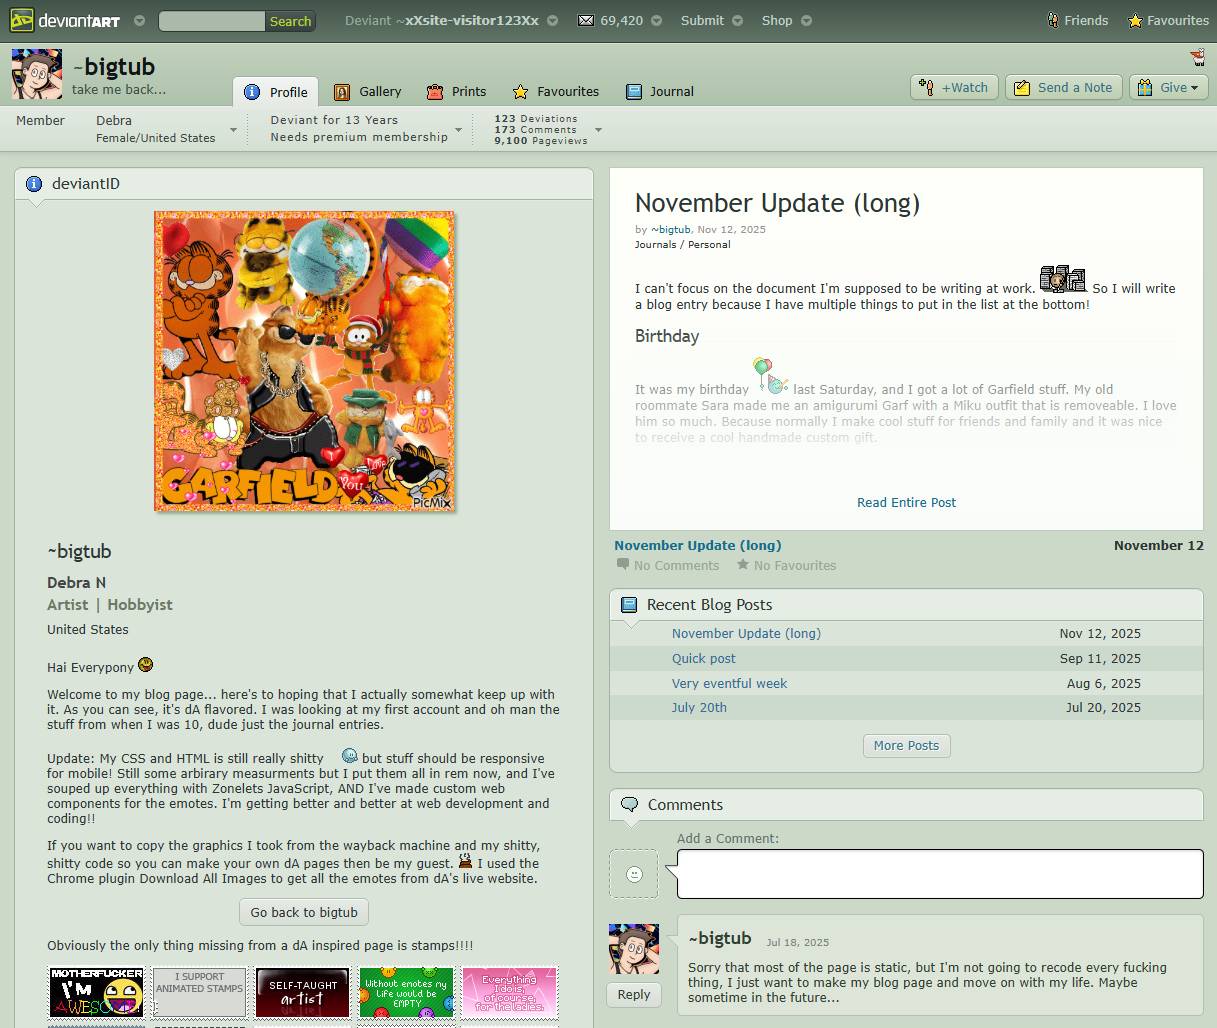Click the Garfield collage deviantID image
The width and height of the screenshot is (1217, 1028).
click(304, 361)
